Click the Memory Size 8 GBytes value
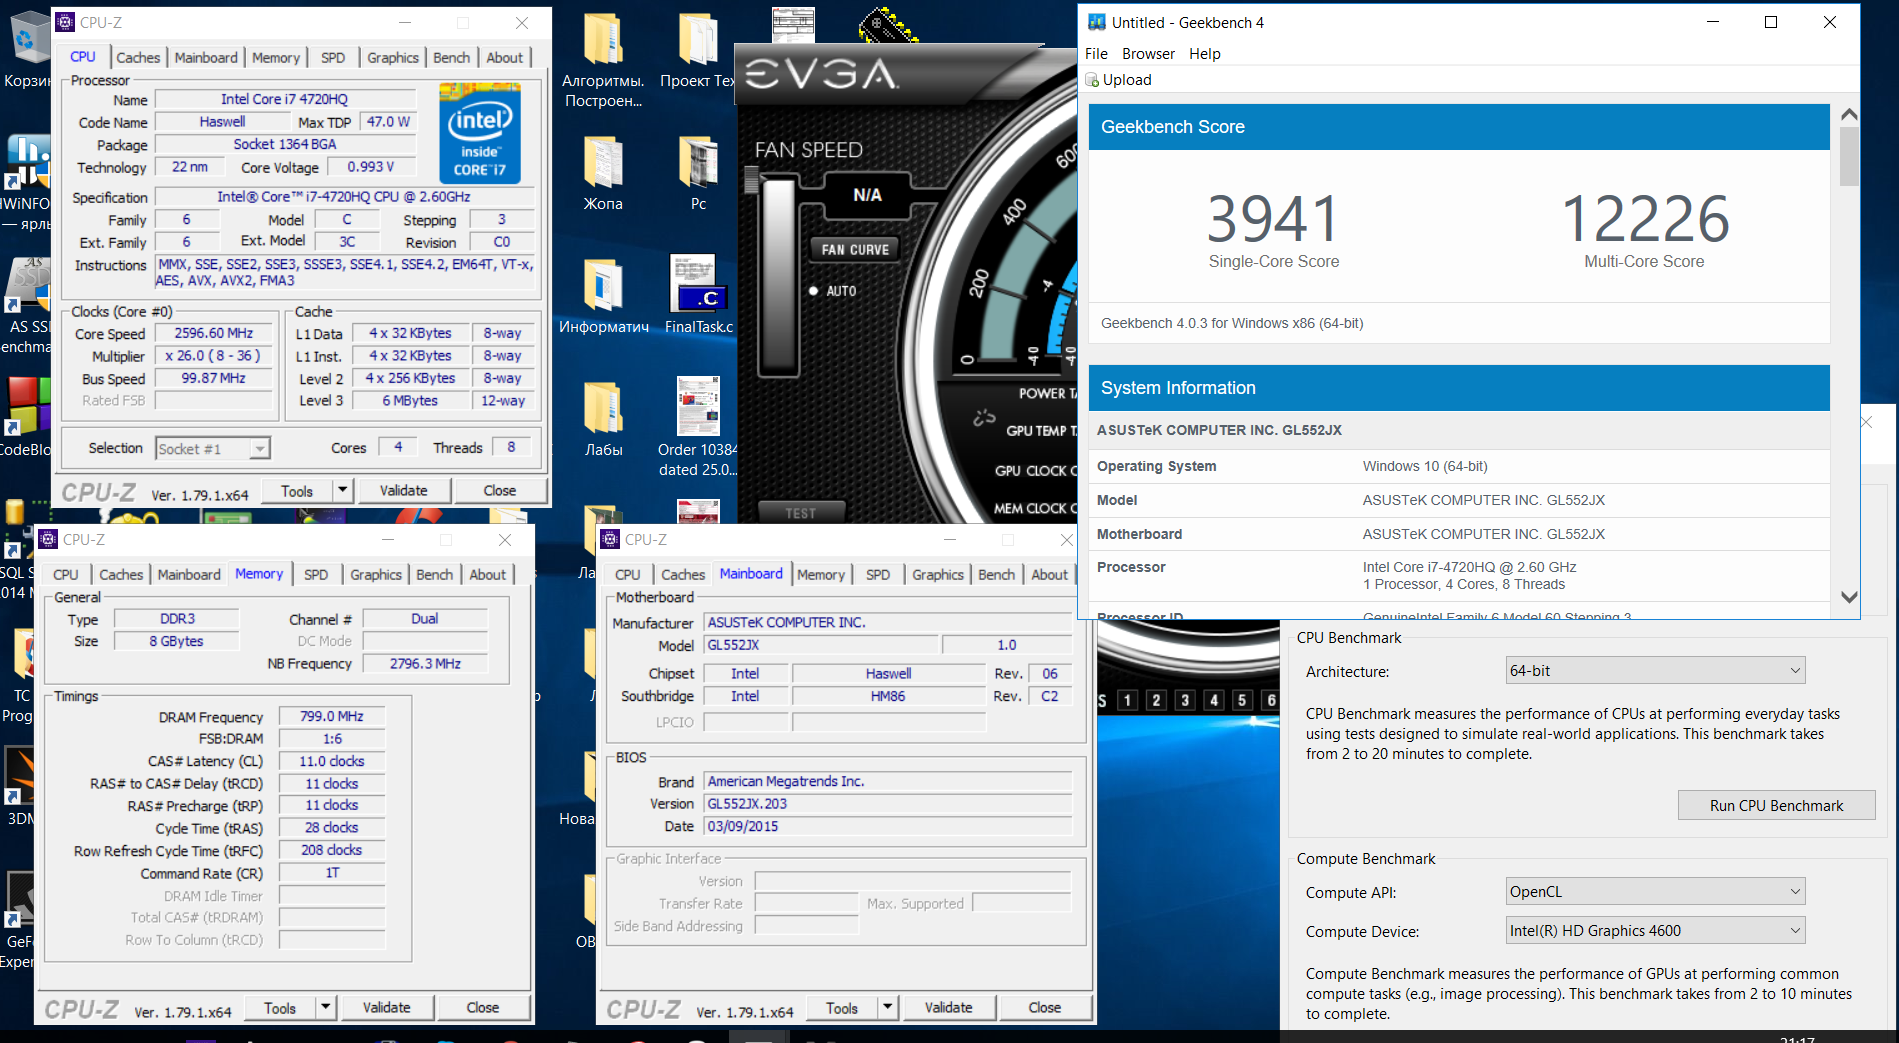Image resolution: width=1899 pixels, height=1043 pixels. tap(176, 641)
